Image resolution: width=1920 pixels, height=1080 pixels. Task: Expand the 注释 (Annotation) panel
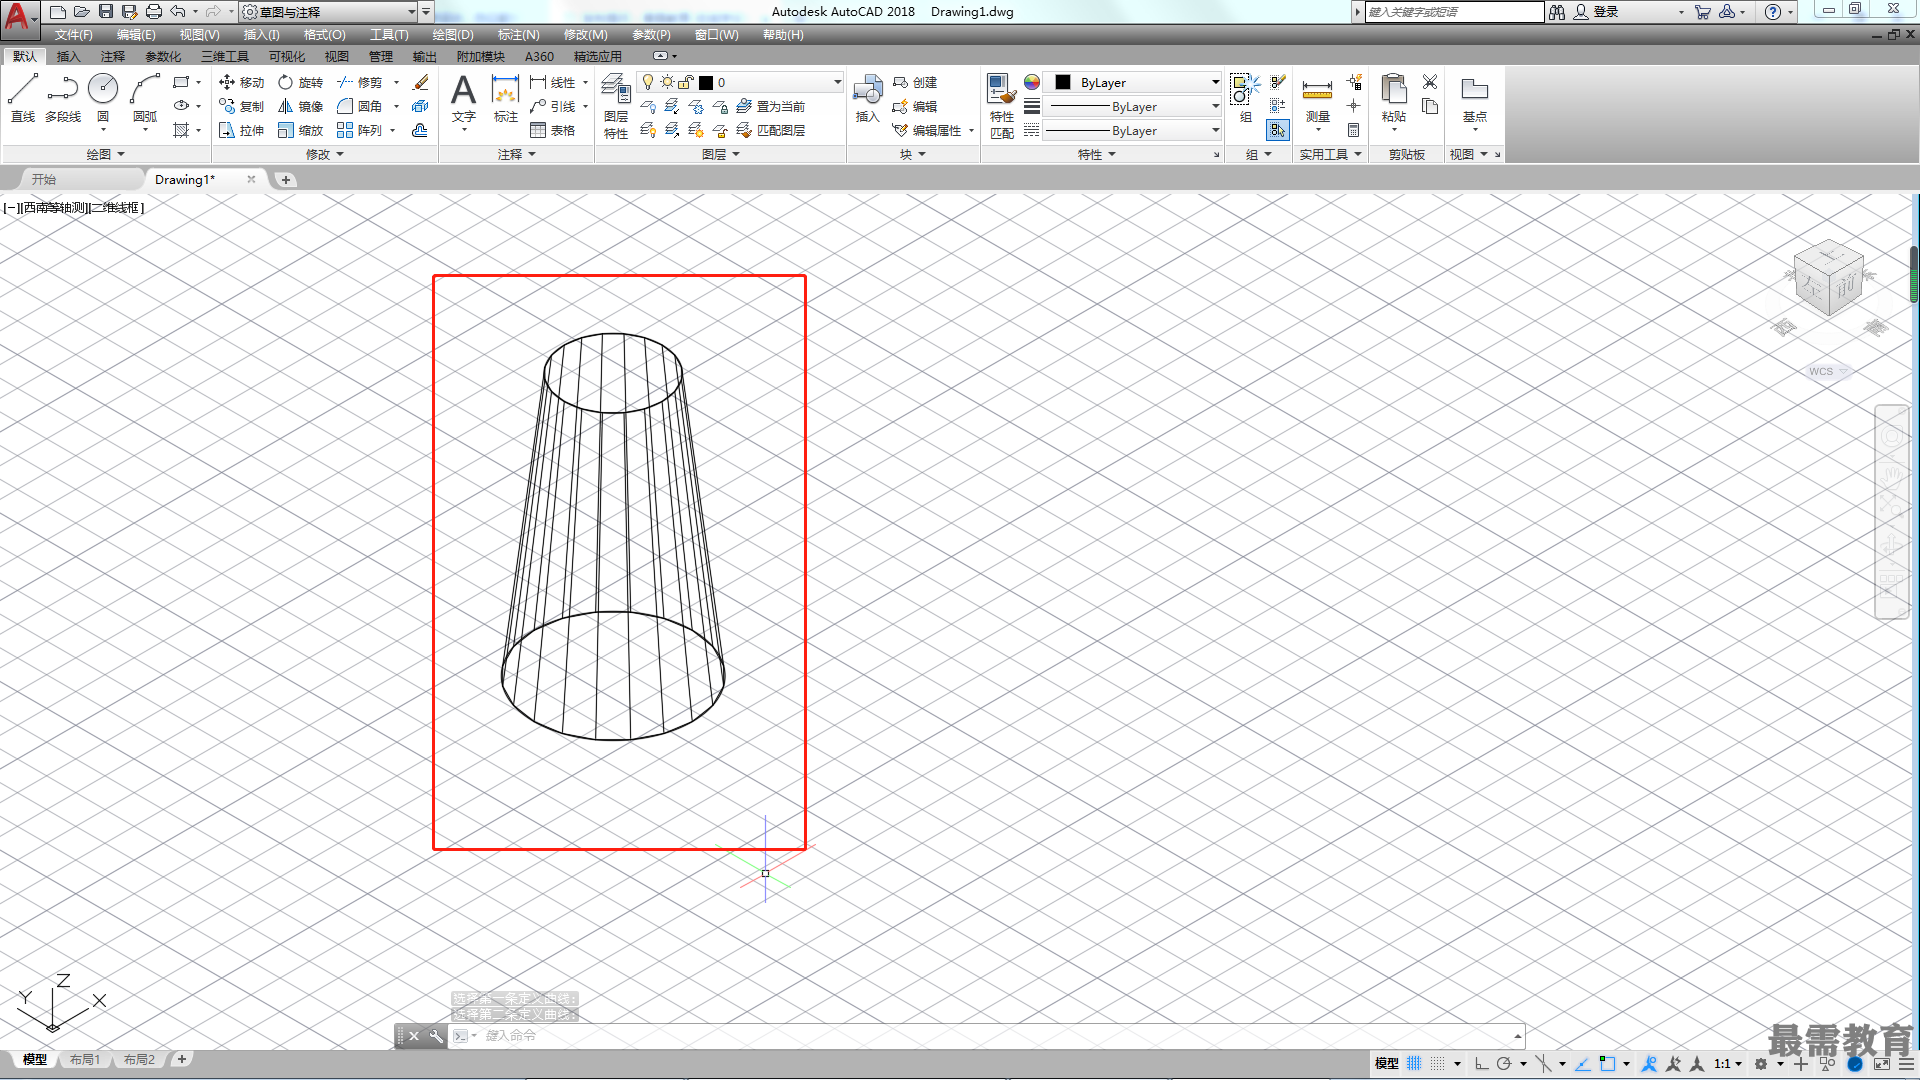click(x=517, y=154)
